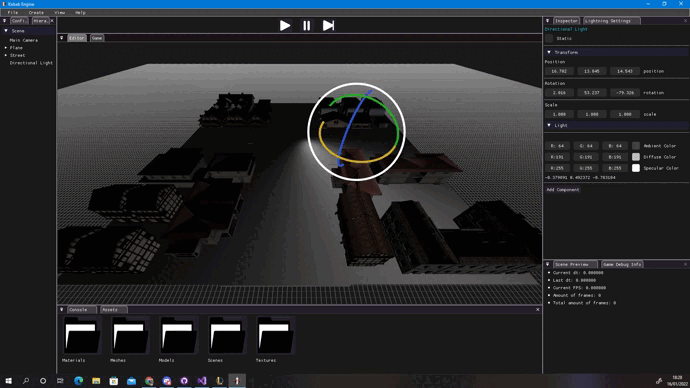Open File Explorer from taskbar
This screenshot has height=388, width=690.
click(x=96, y=381)
